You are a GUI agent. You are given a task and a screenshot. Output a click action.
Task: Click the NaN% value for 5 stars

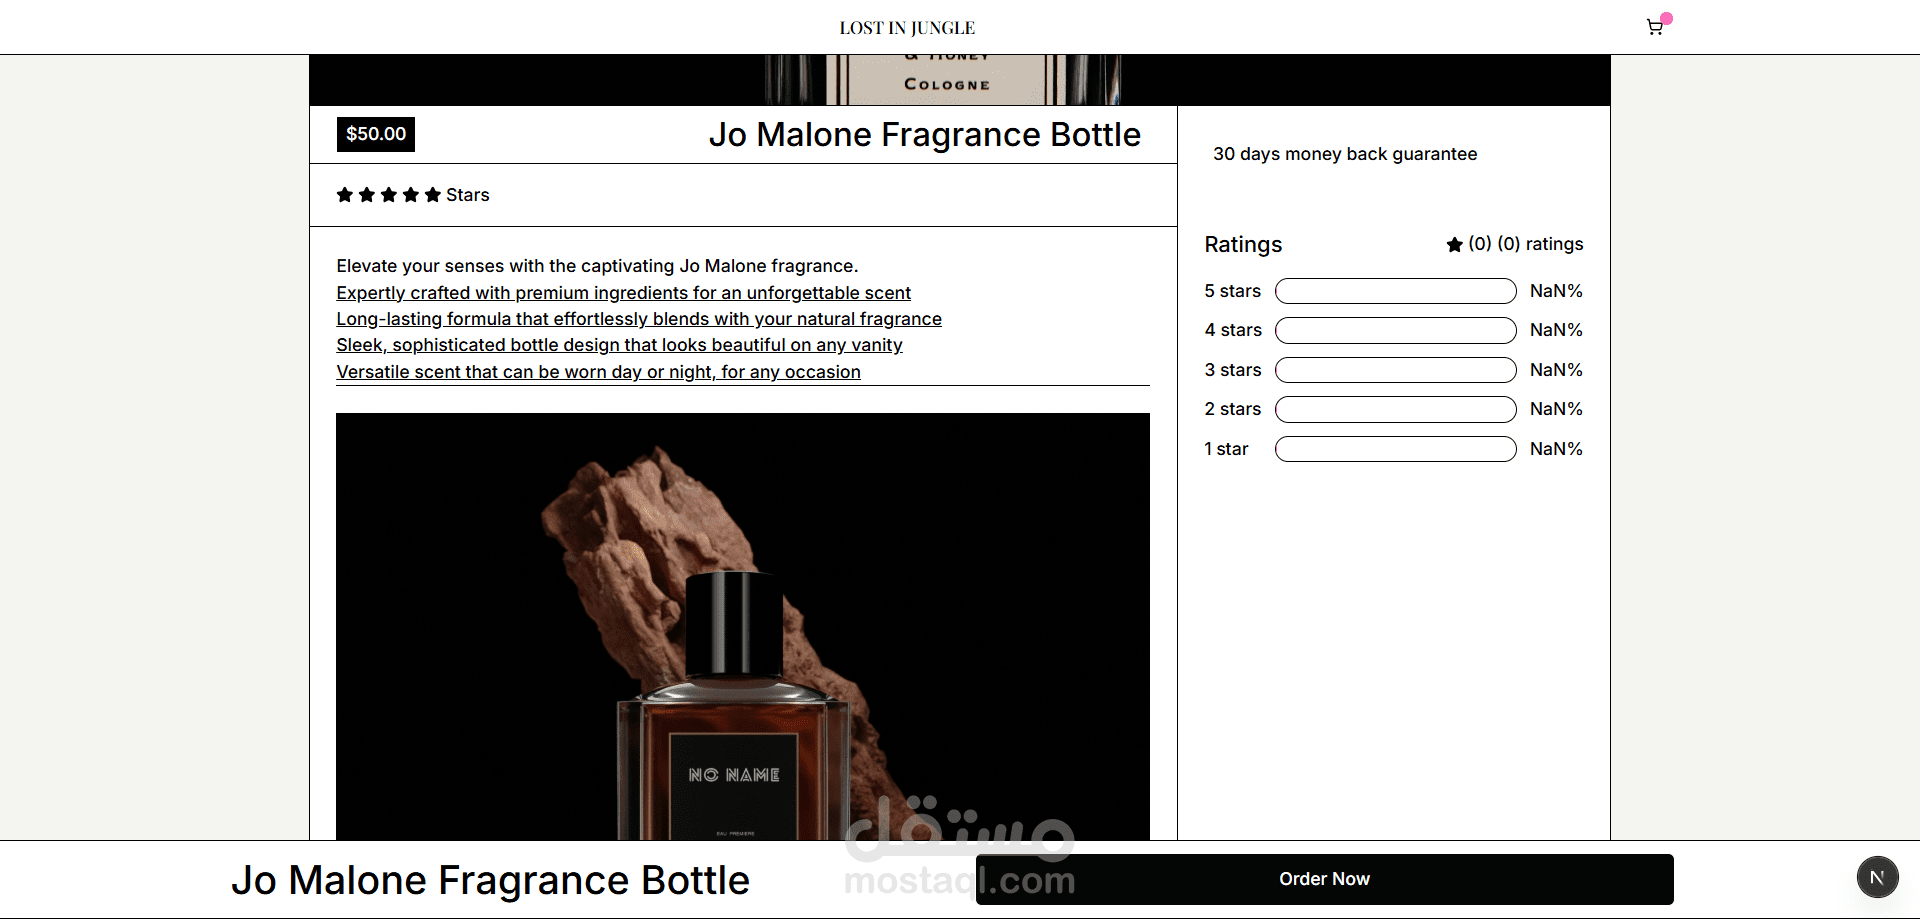click(x=1556, y=291)
